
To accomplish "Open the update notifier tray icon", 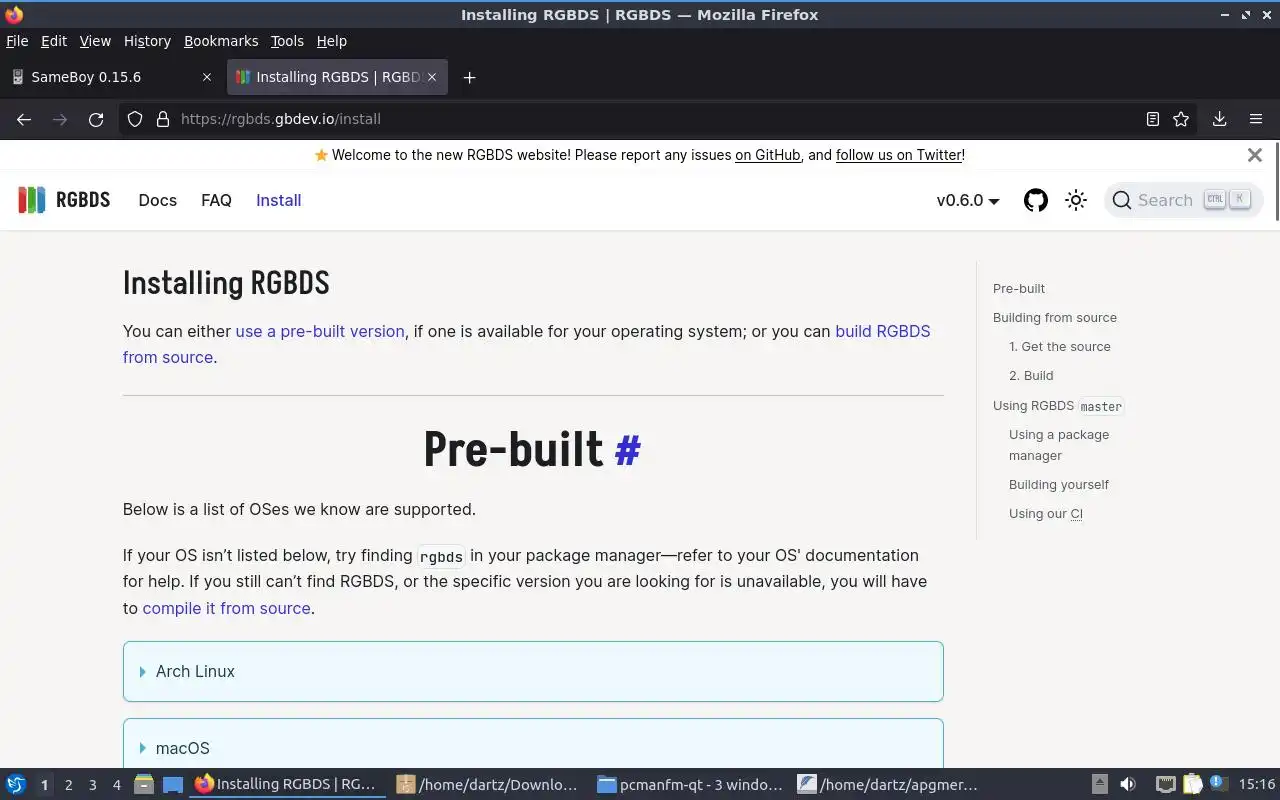I will click(x=1218, y=784).
